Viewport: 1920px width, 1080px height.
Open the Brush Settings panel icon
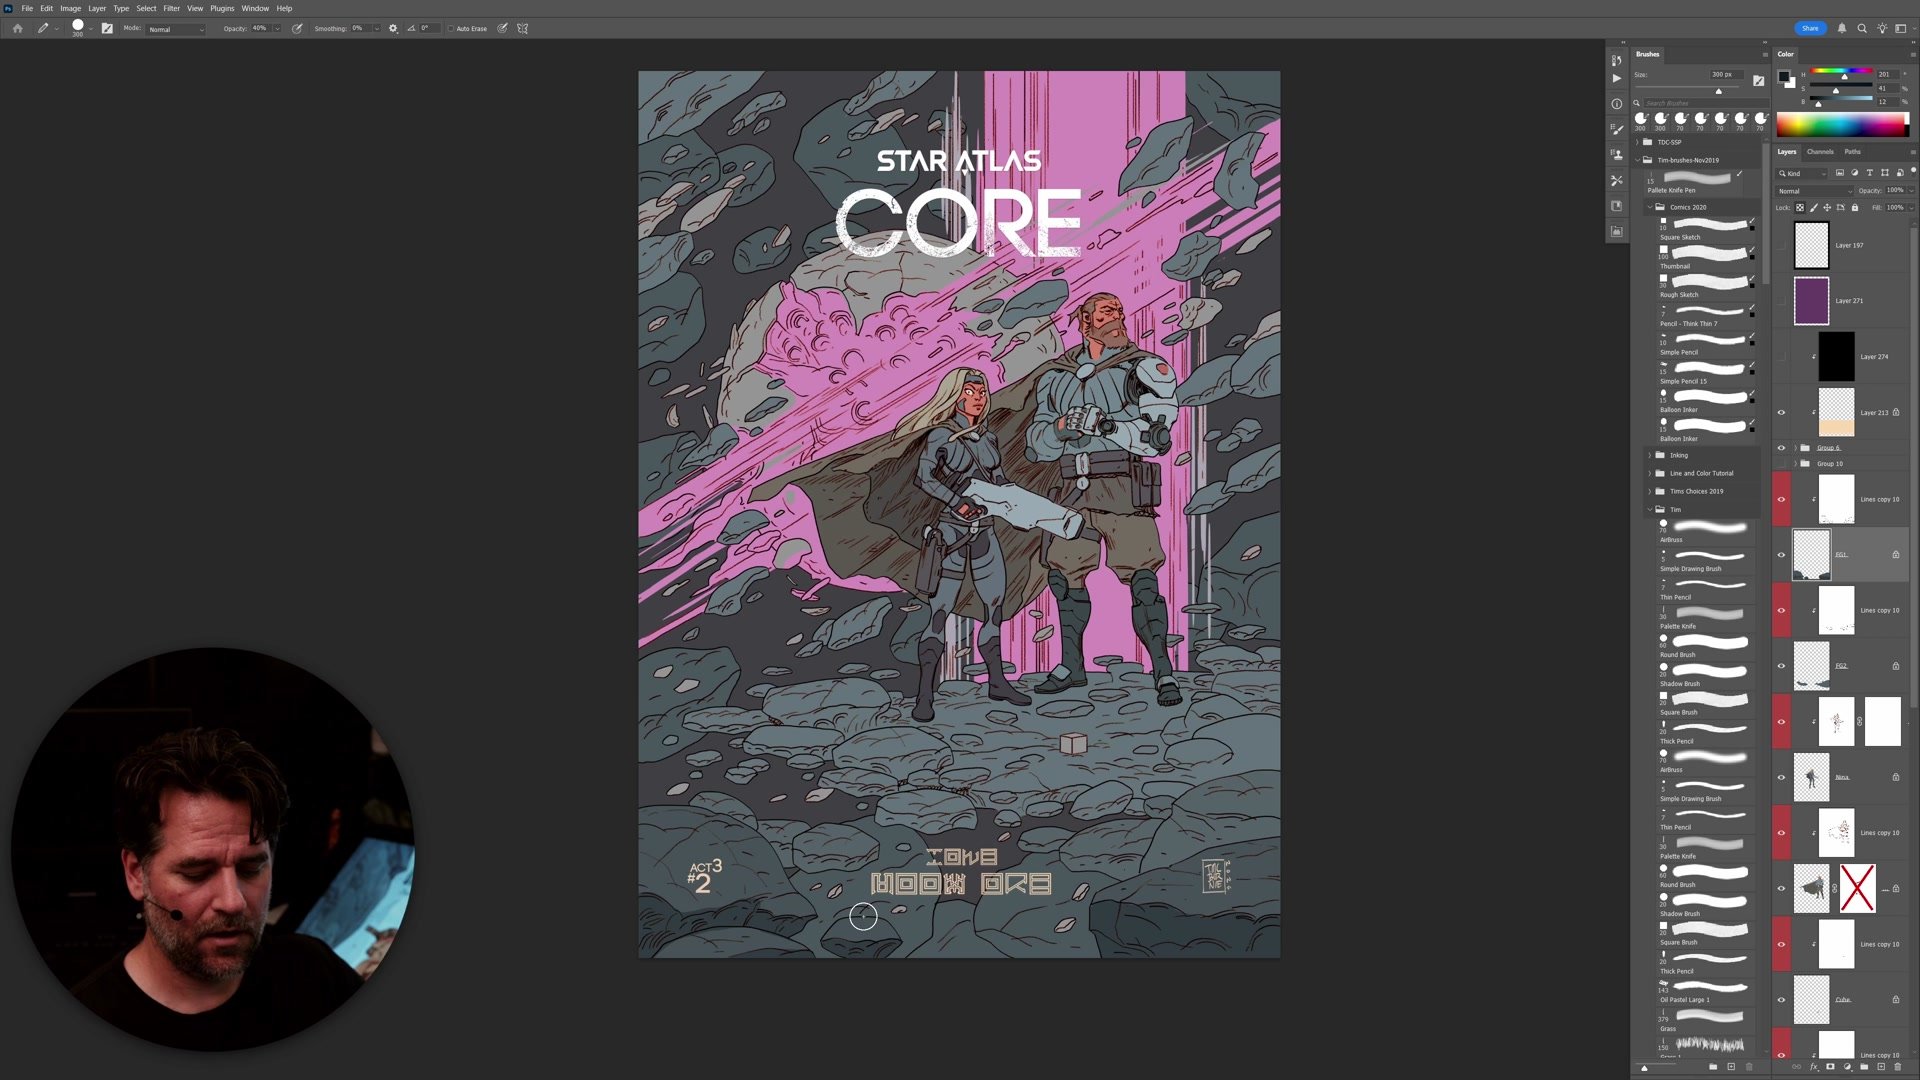[x=1616, y=129]
